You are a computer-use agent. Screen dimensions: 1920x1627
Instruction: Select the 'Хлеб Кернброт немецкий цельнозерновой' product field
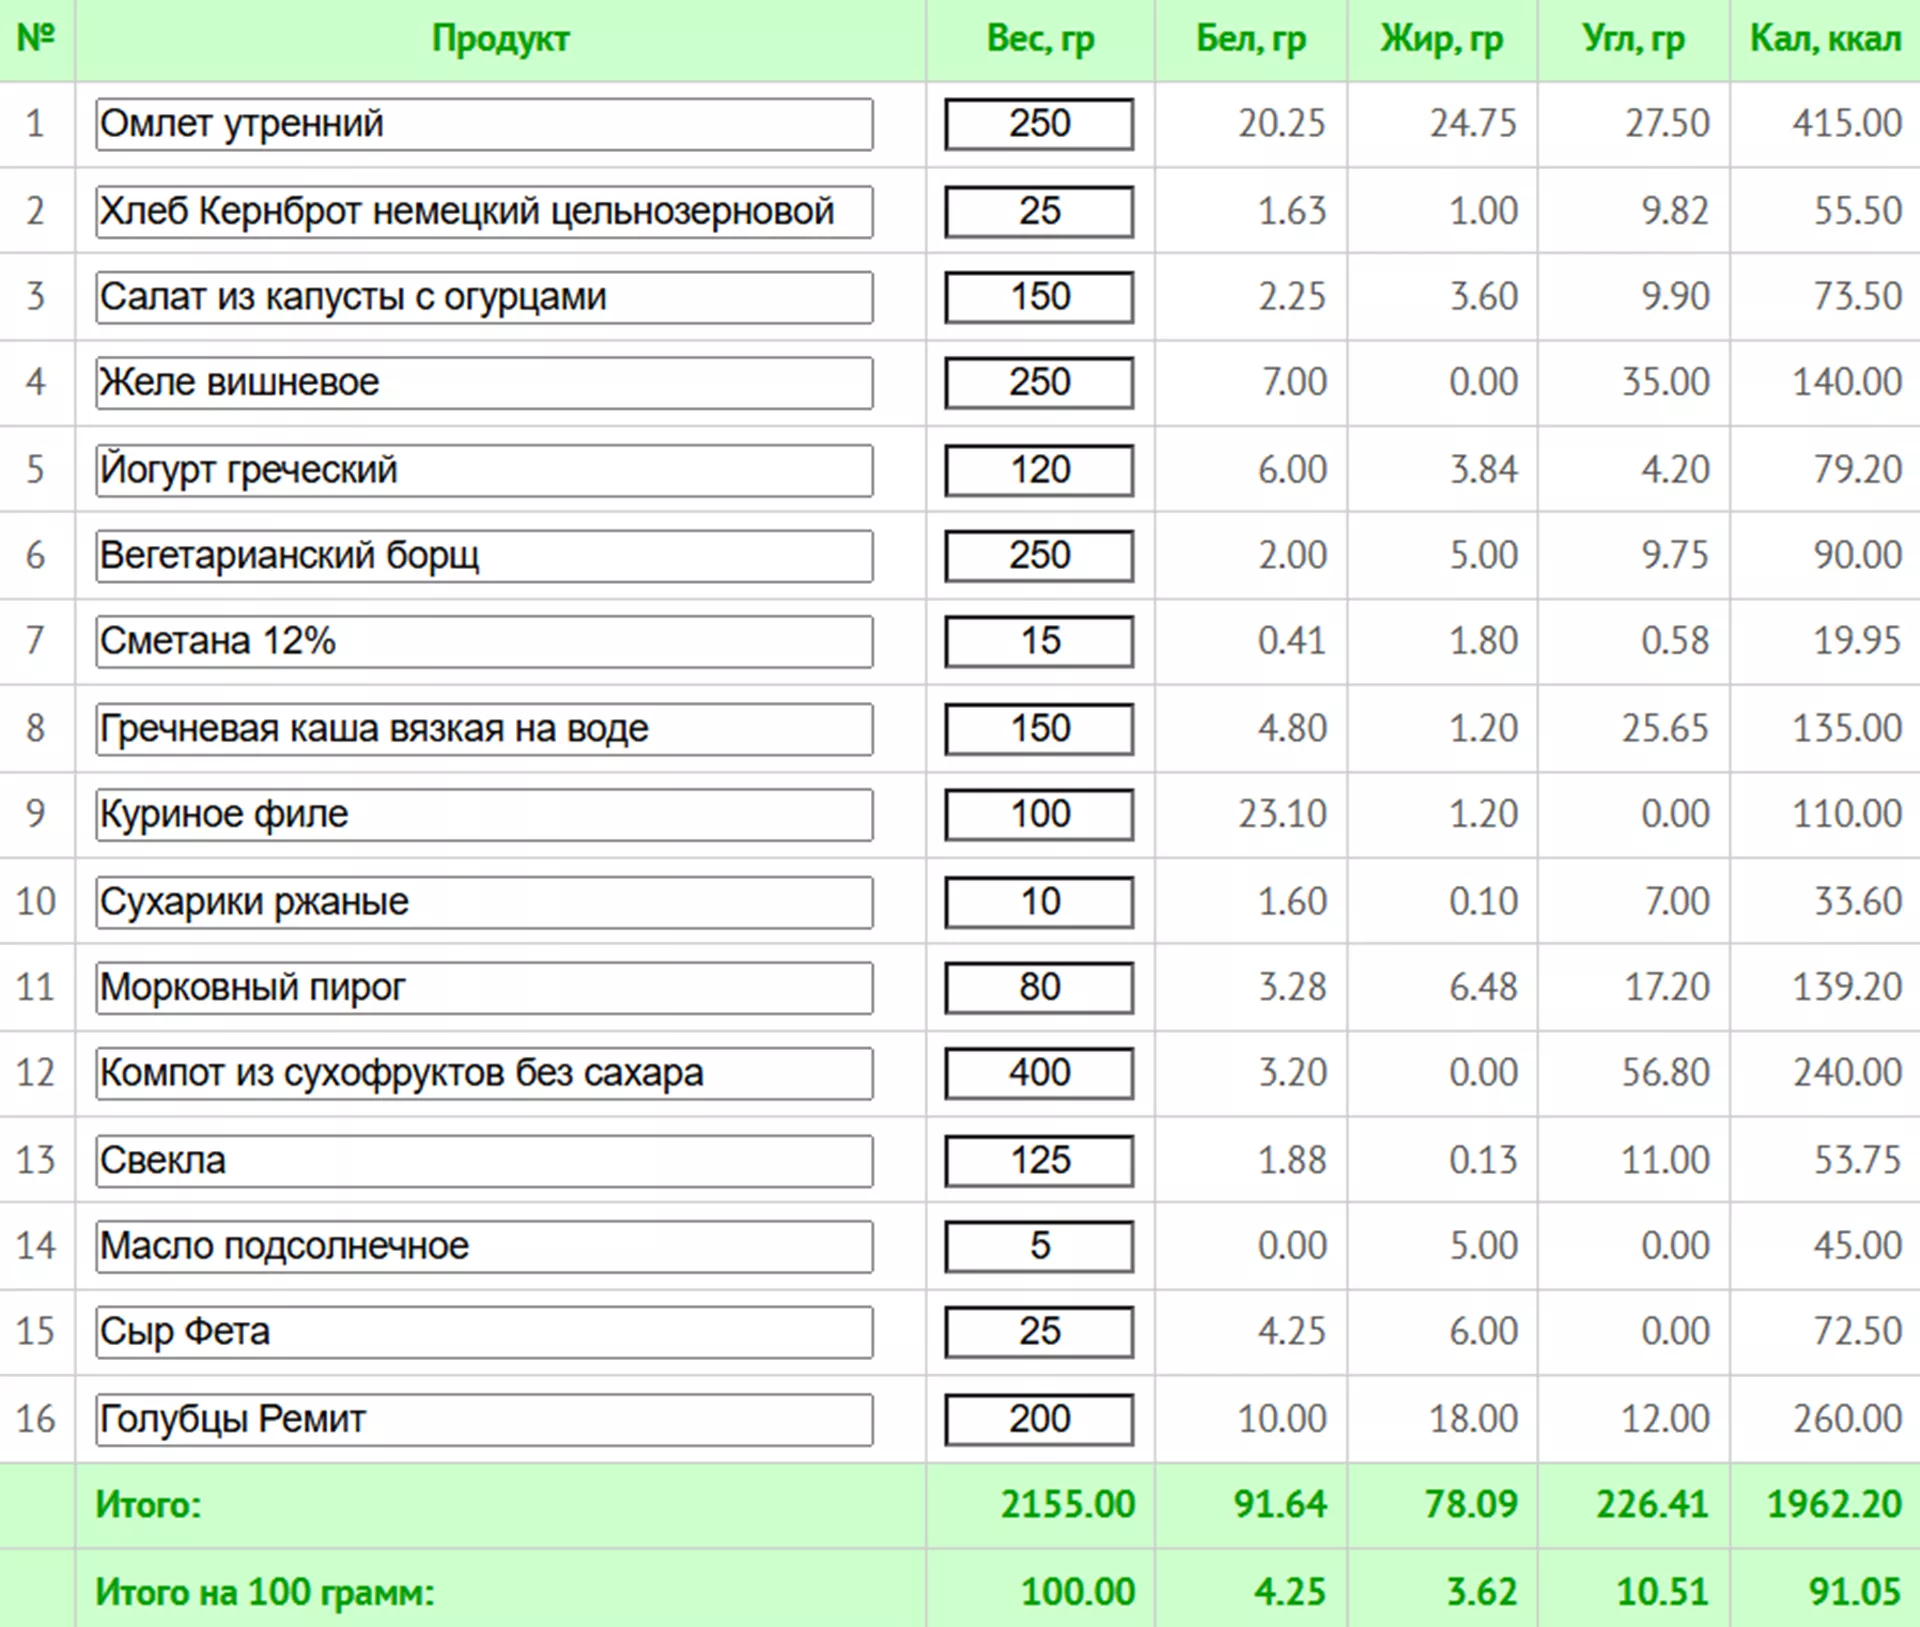(484, 211)
